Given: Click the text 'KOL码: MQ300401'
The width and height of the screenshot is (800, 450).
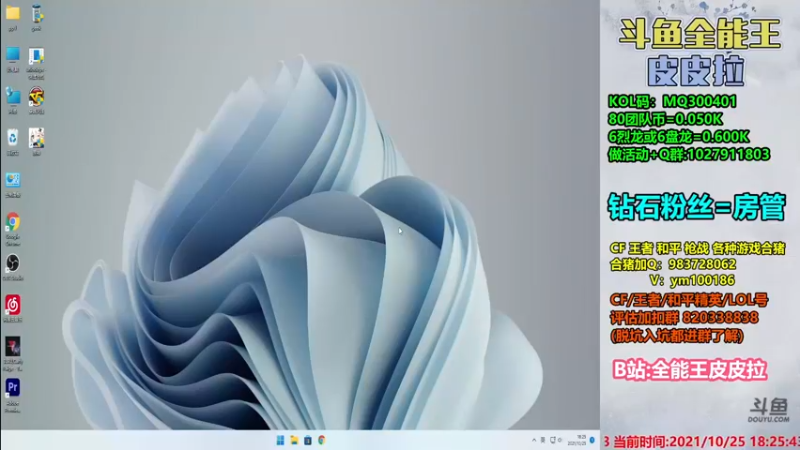Looking at the screenshot, I should (672, 102).
